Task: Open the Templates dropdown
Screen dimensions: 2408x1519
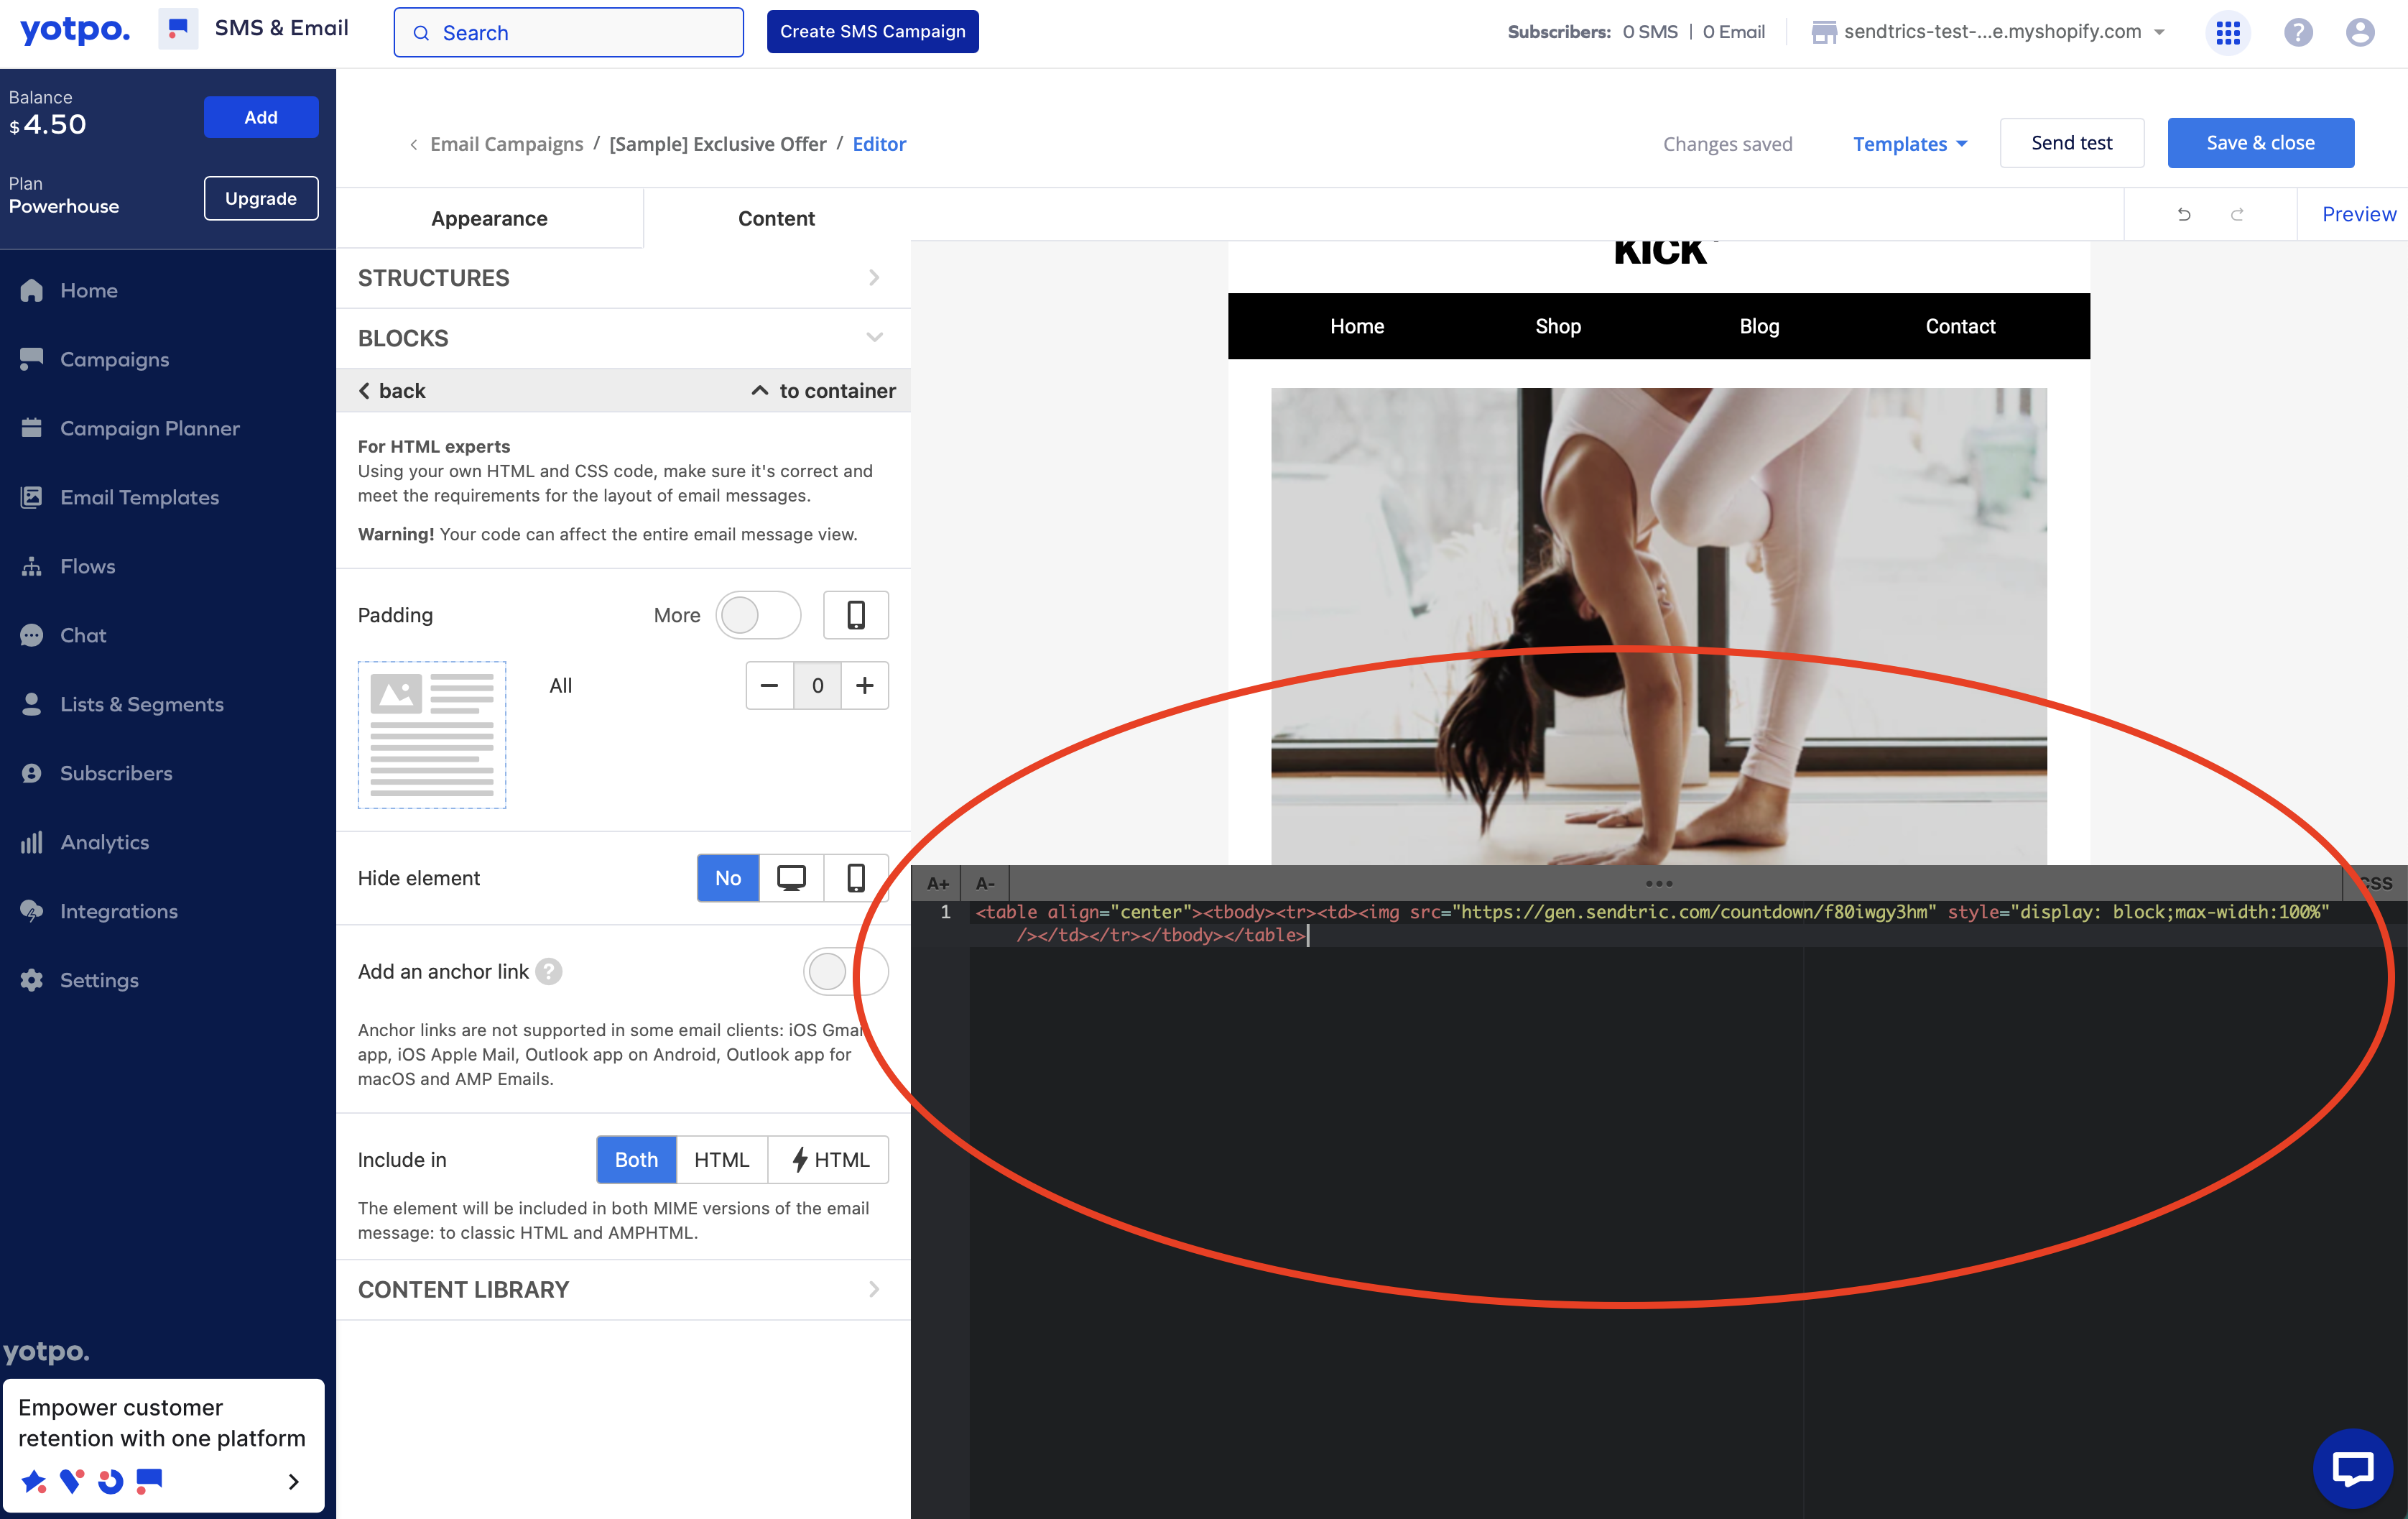Action: [x=1909, y=144]
